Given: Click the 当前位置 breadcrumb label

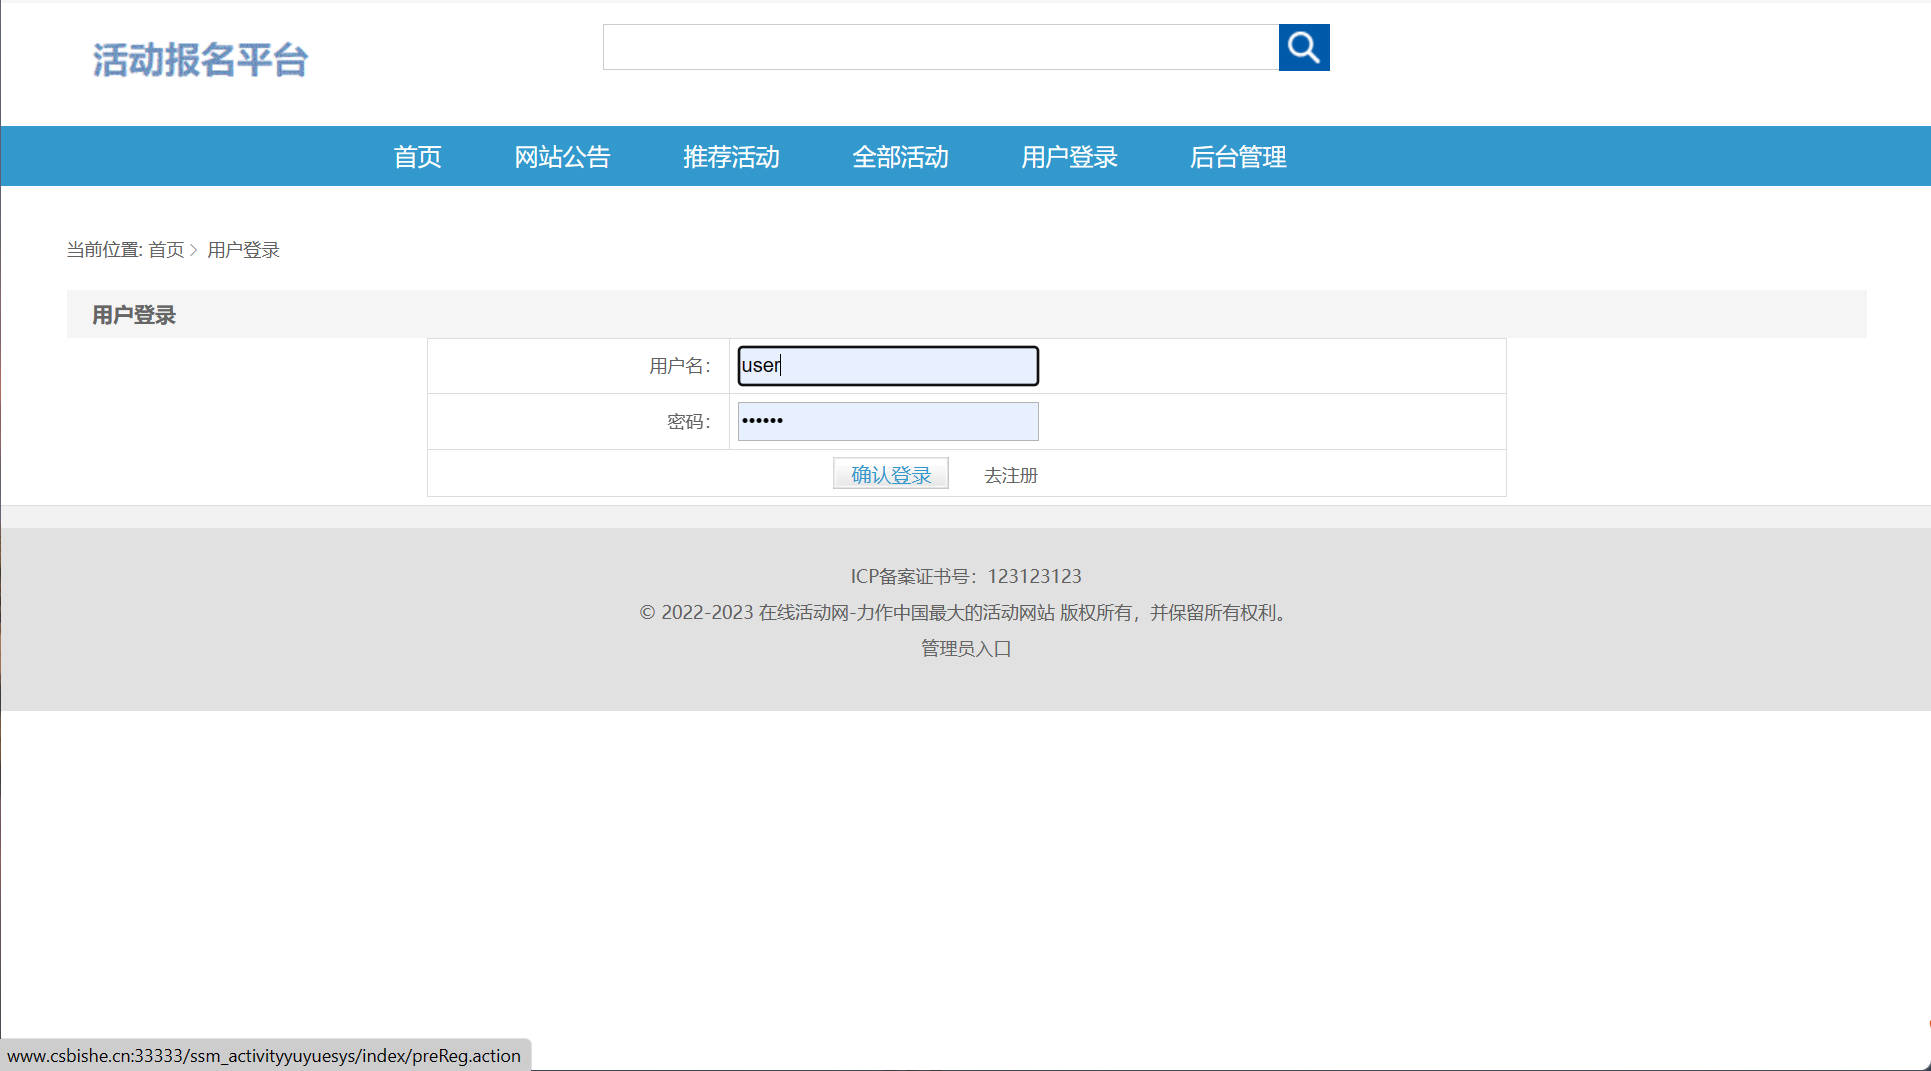Looking at the screenshot, I should 104,249.
